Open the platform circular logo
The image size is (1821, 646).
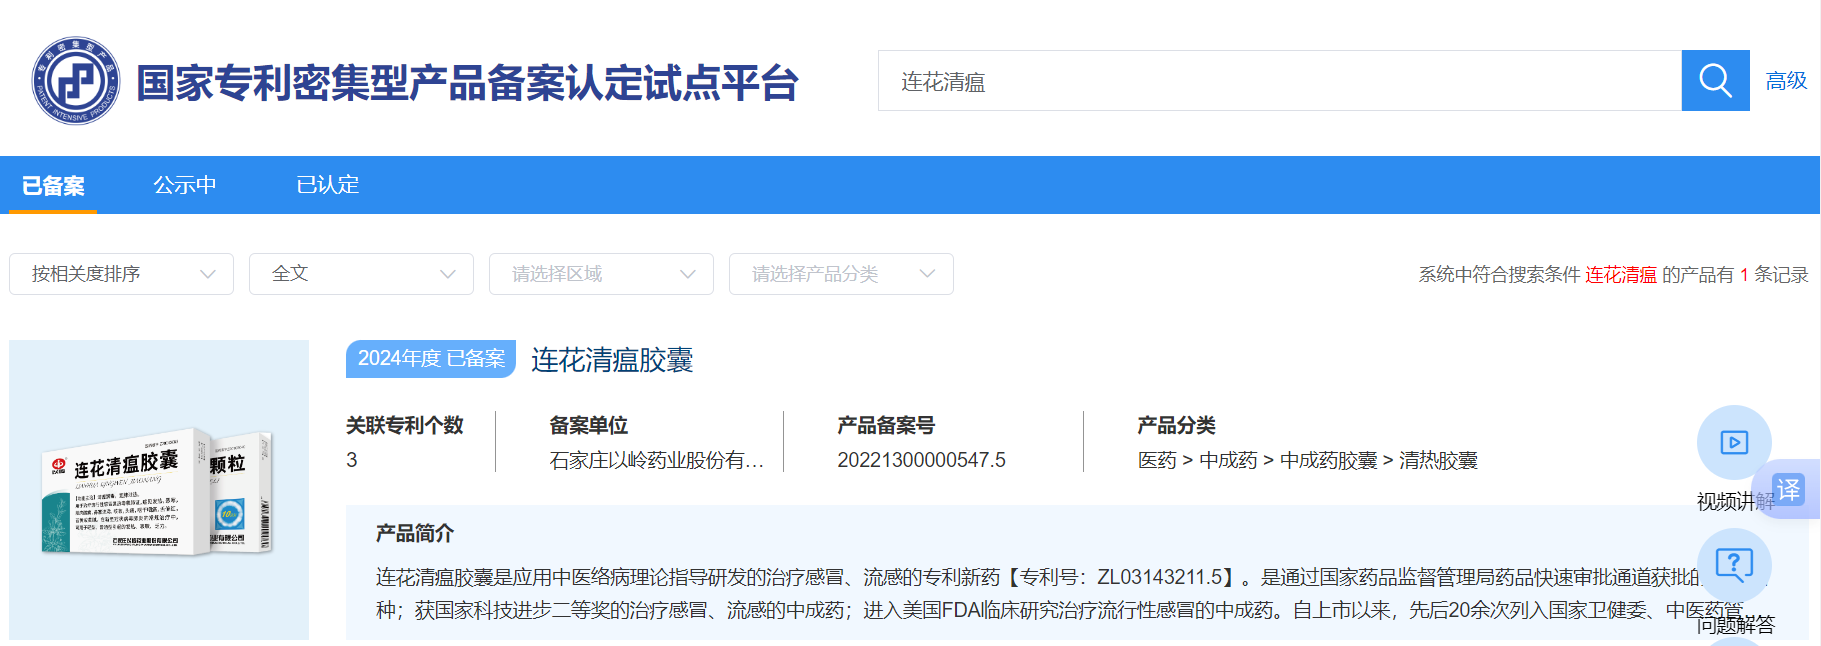76,81
